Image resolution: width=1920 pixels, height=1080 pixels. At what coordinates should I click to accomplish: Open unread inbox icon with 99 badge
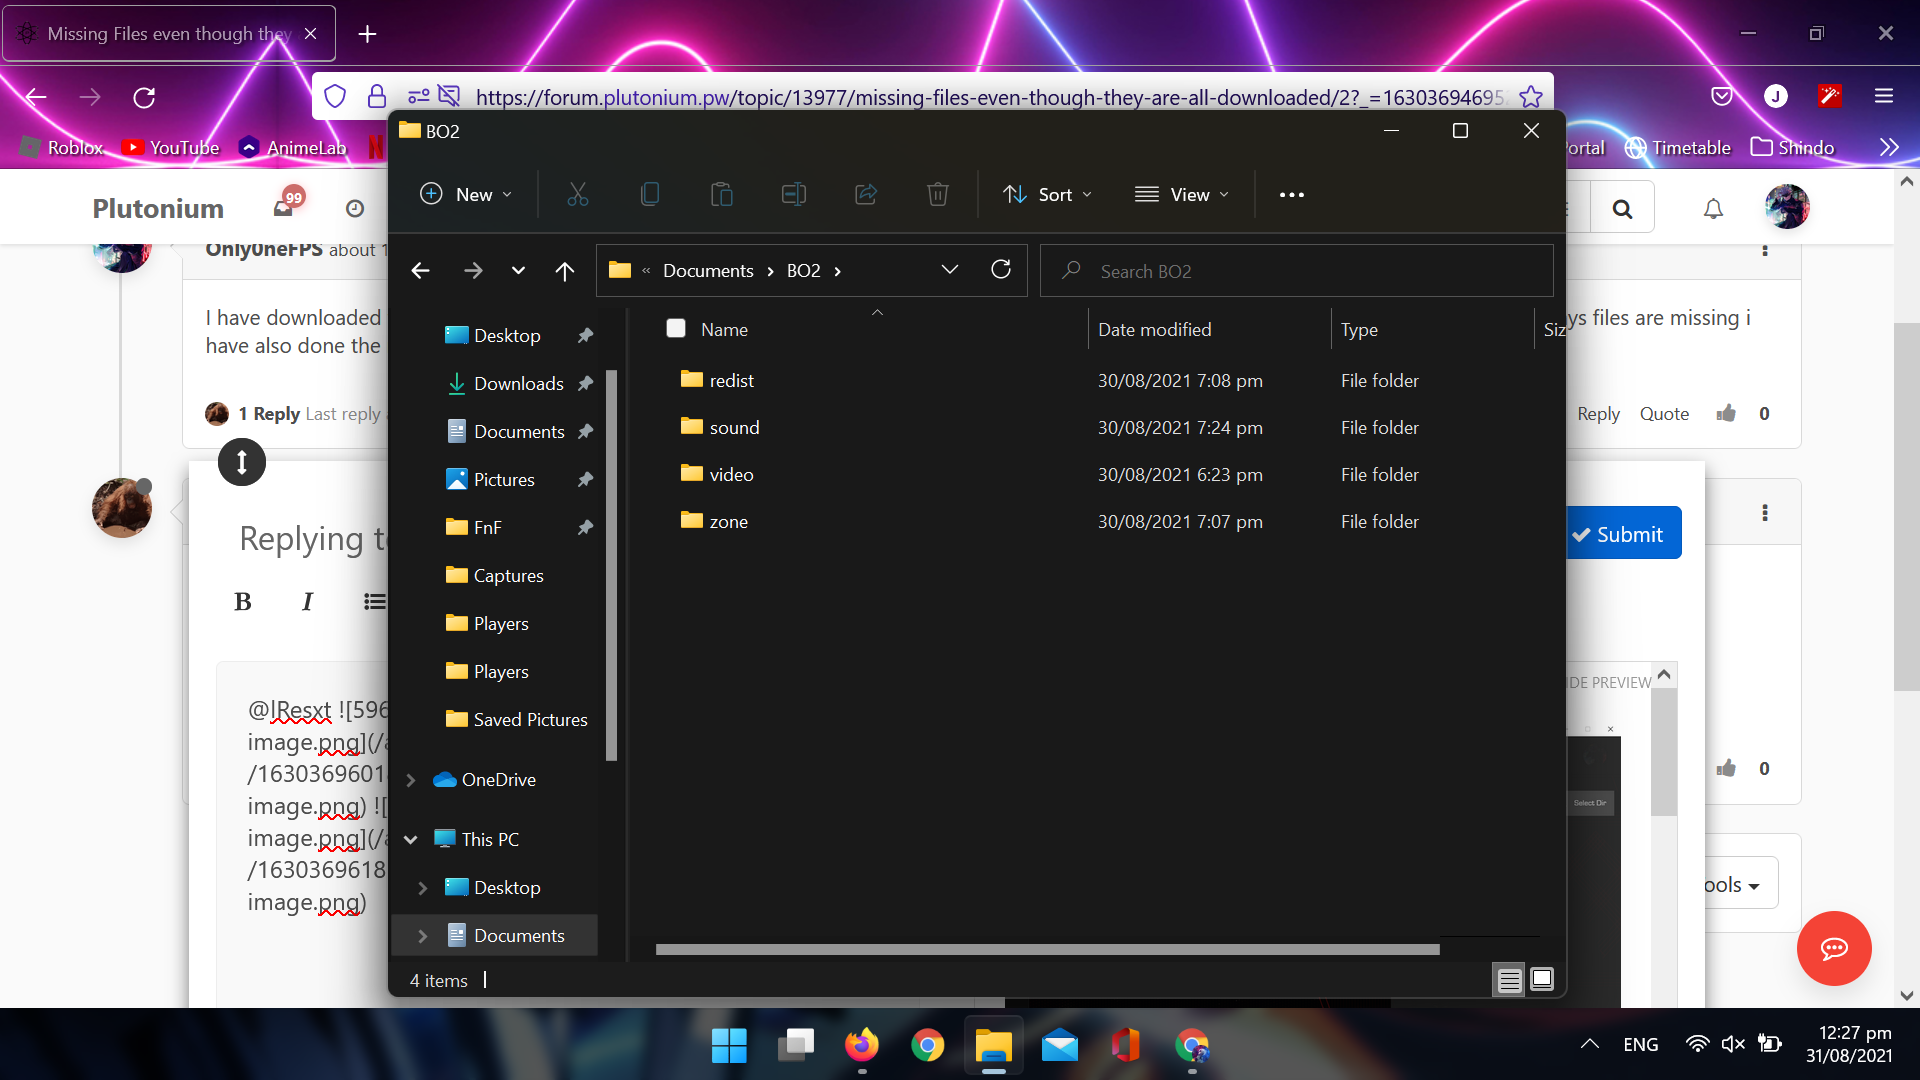click(285, 206)
